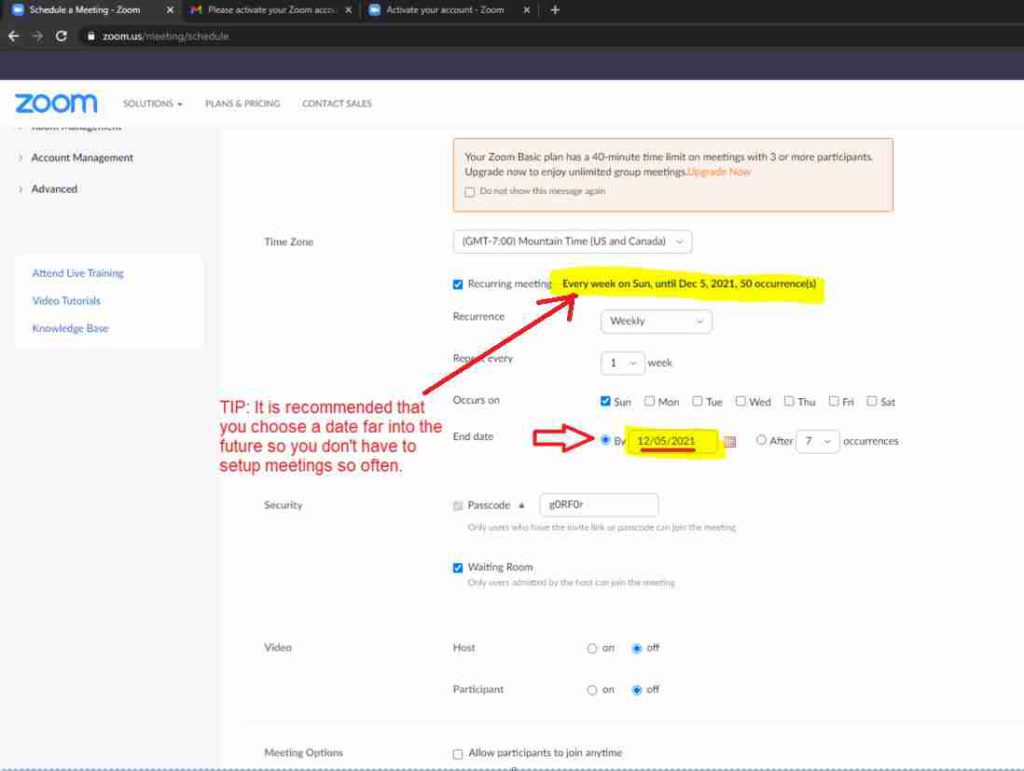Open Video Tutorials link
Image resolution: width=1024 pixels, height=771 pixels.
(66, 301)
